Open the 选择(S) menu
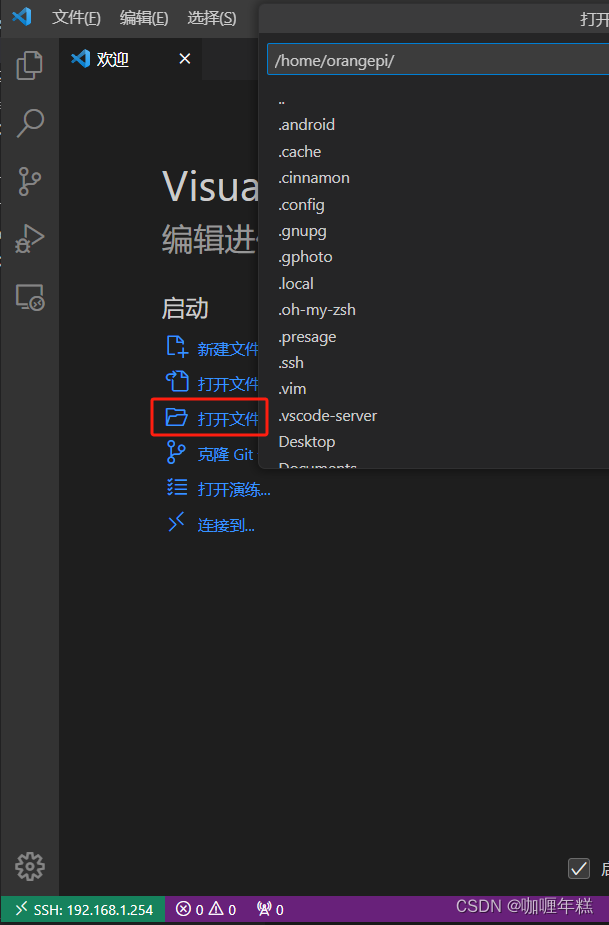This screenshot has height=925, width=609. (208, 18)
